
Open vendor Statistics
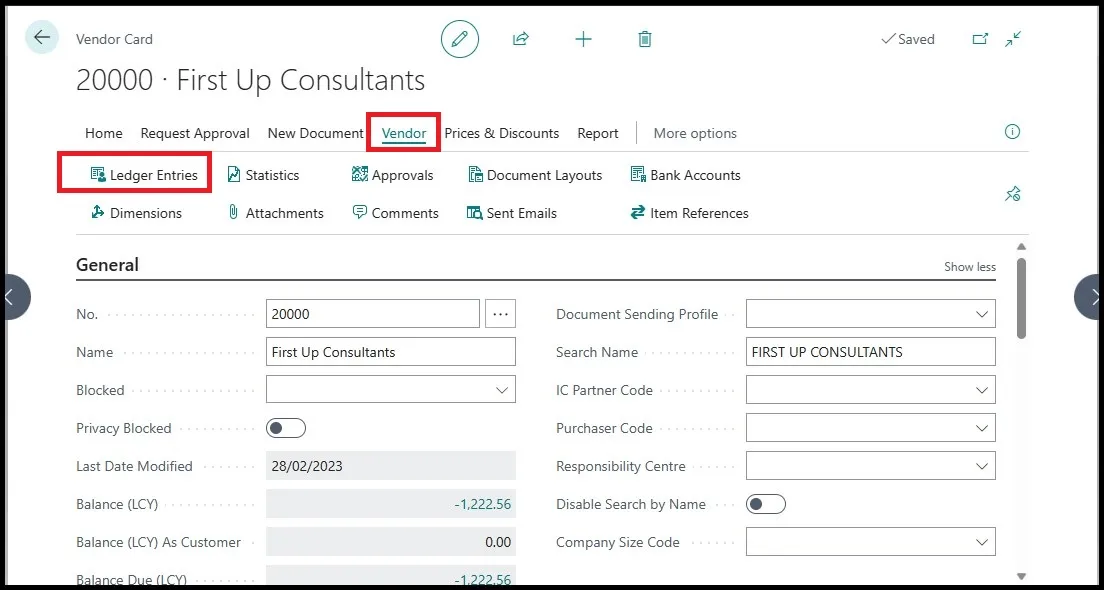(263, 175)
